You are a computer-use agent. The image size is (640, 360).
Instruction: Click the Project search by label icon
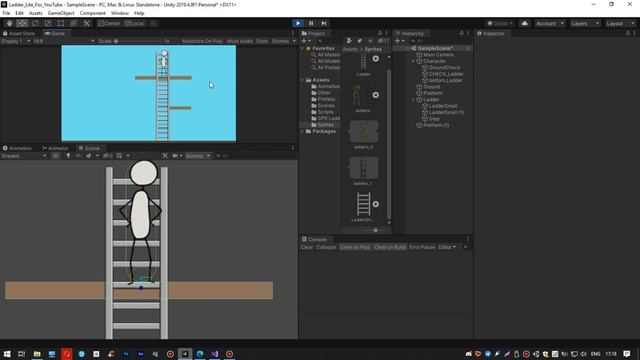(x=359, y=41)
